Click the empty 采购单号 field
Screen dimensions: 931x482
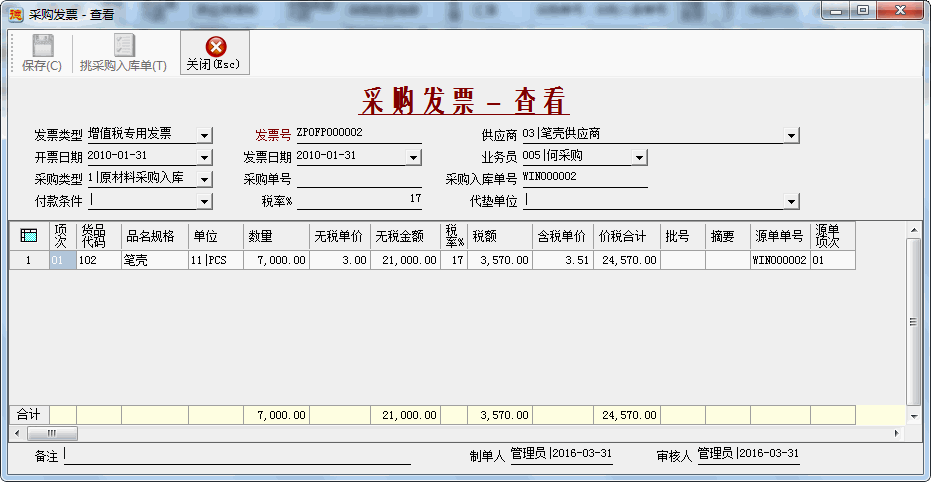coord(359,179)
